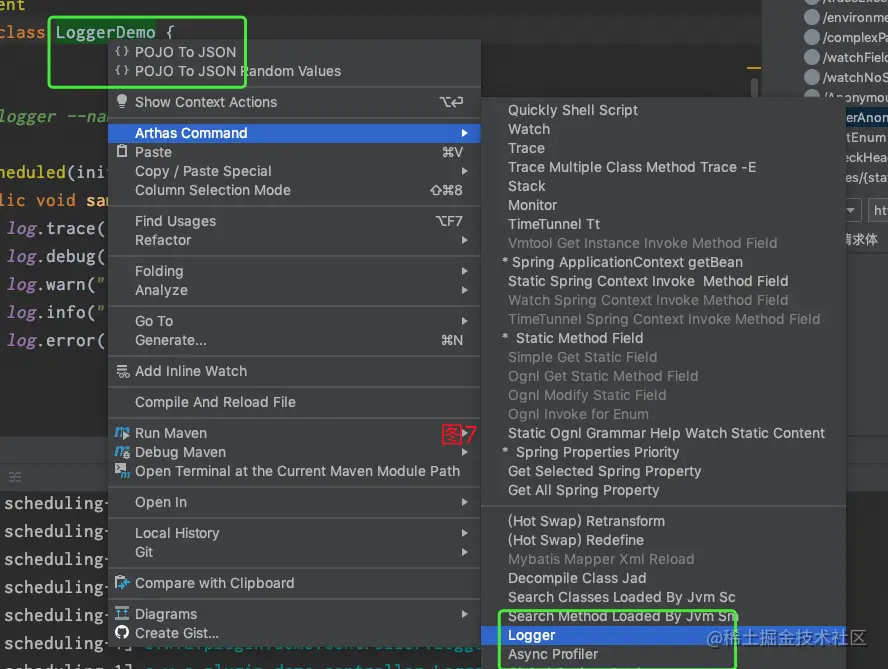Click the icon next to /watchField entry
The width and height of the screenshot is (888, 669).
(x=812, y=57)
